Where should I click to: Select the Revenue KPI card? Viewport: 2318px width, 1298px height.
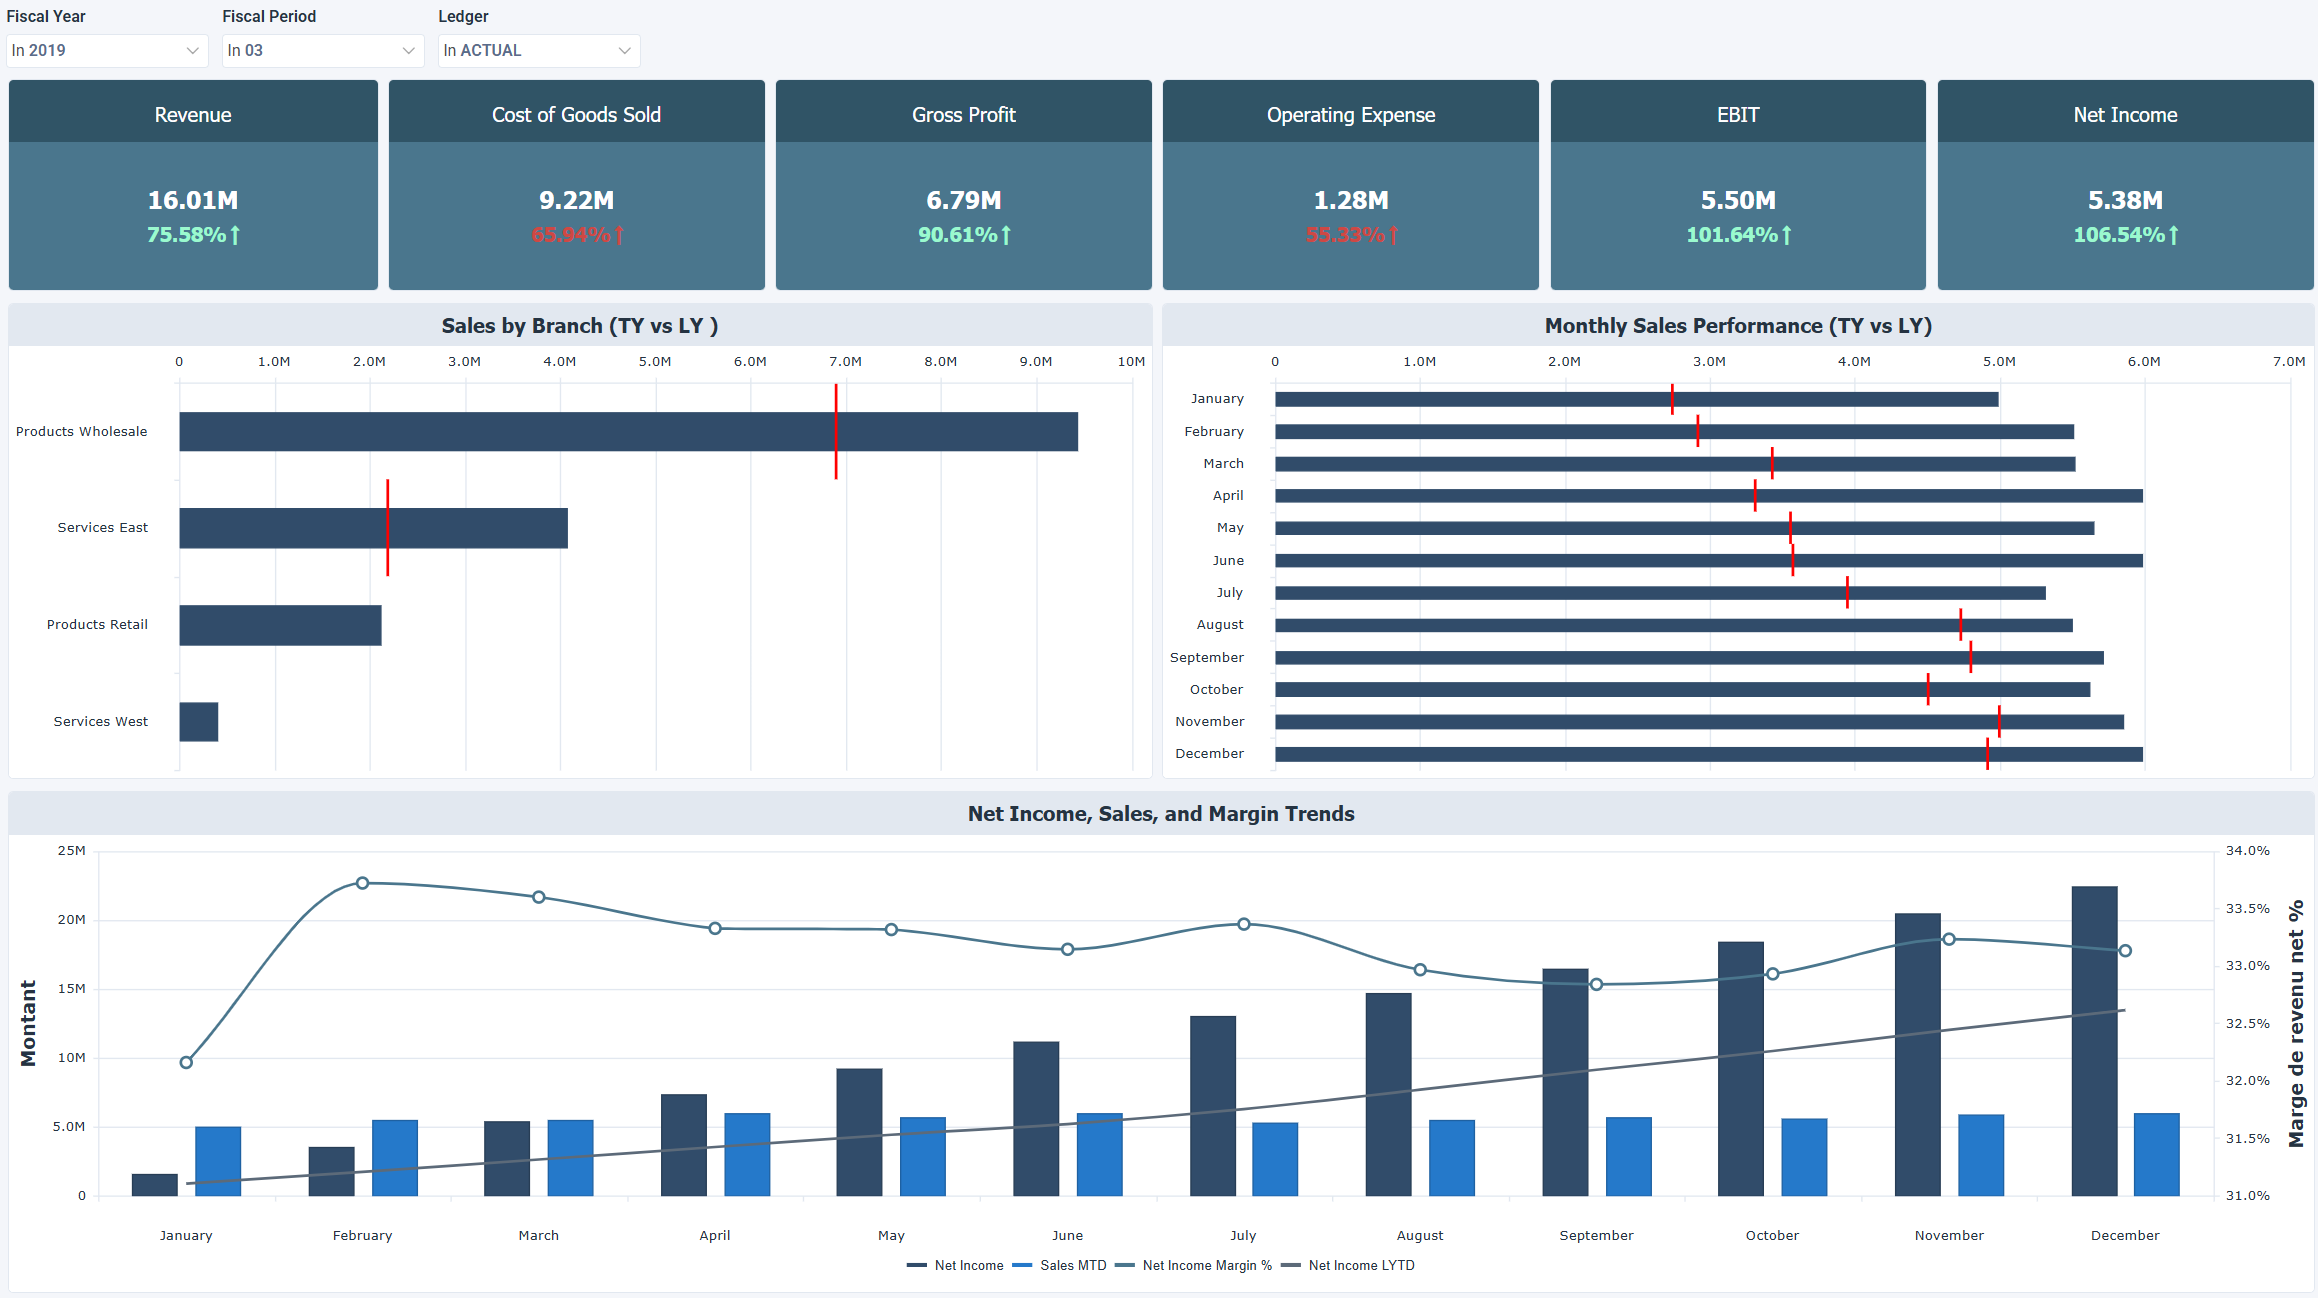[x=192, y=184]
